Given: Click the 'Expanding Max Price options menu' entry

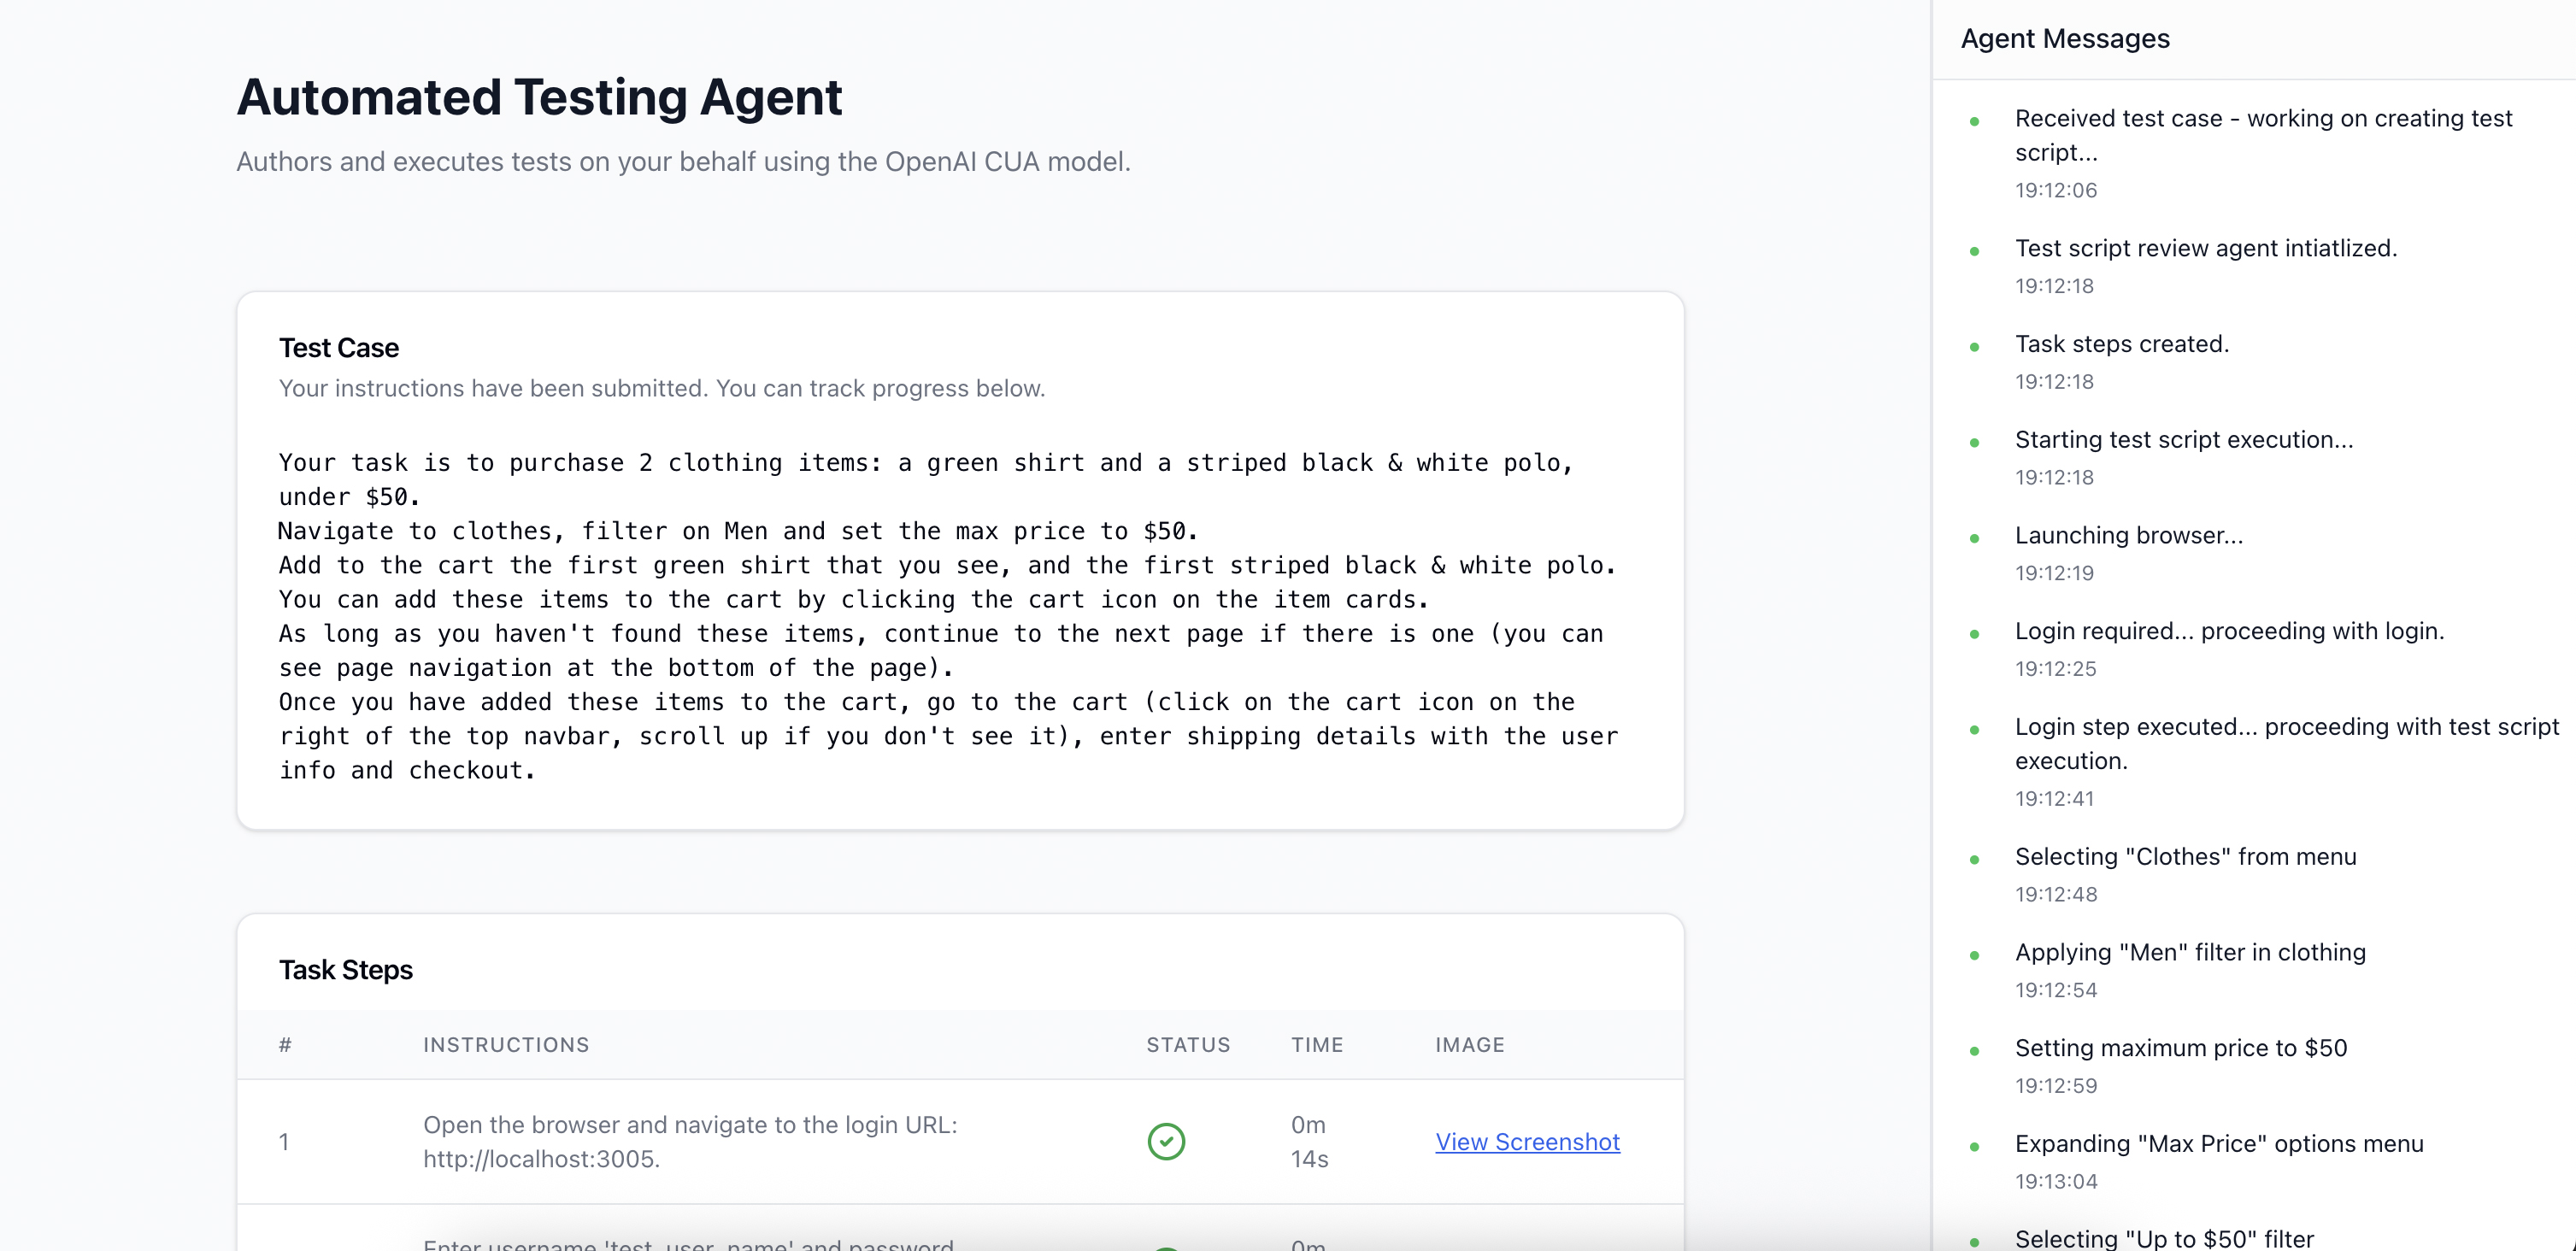Looking at the screenshot, I should [2219, 1144].
